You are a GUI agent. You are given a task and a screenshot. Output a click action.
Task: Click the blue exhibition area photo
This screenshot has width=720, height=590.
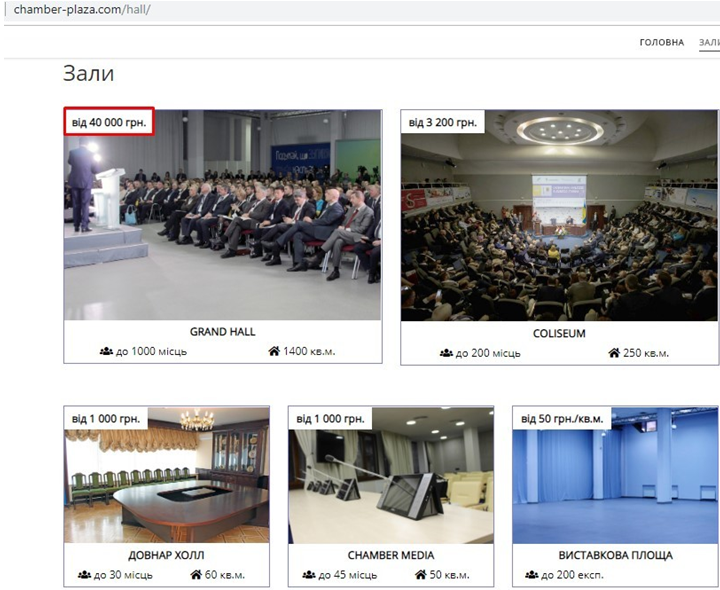pos(614,480)
